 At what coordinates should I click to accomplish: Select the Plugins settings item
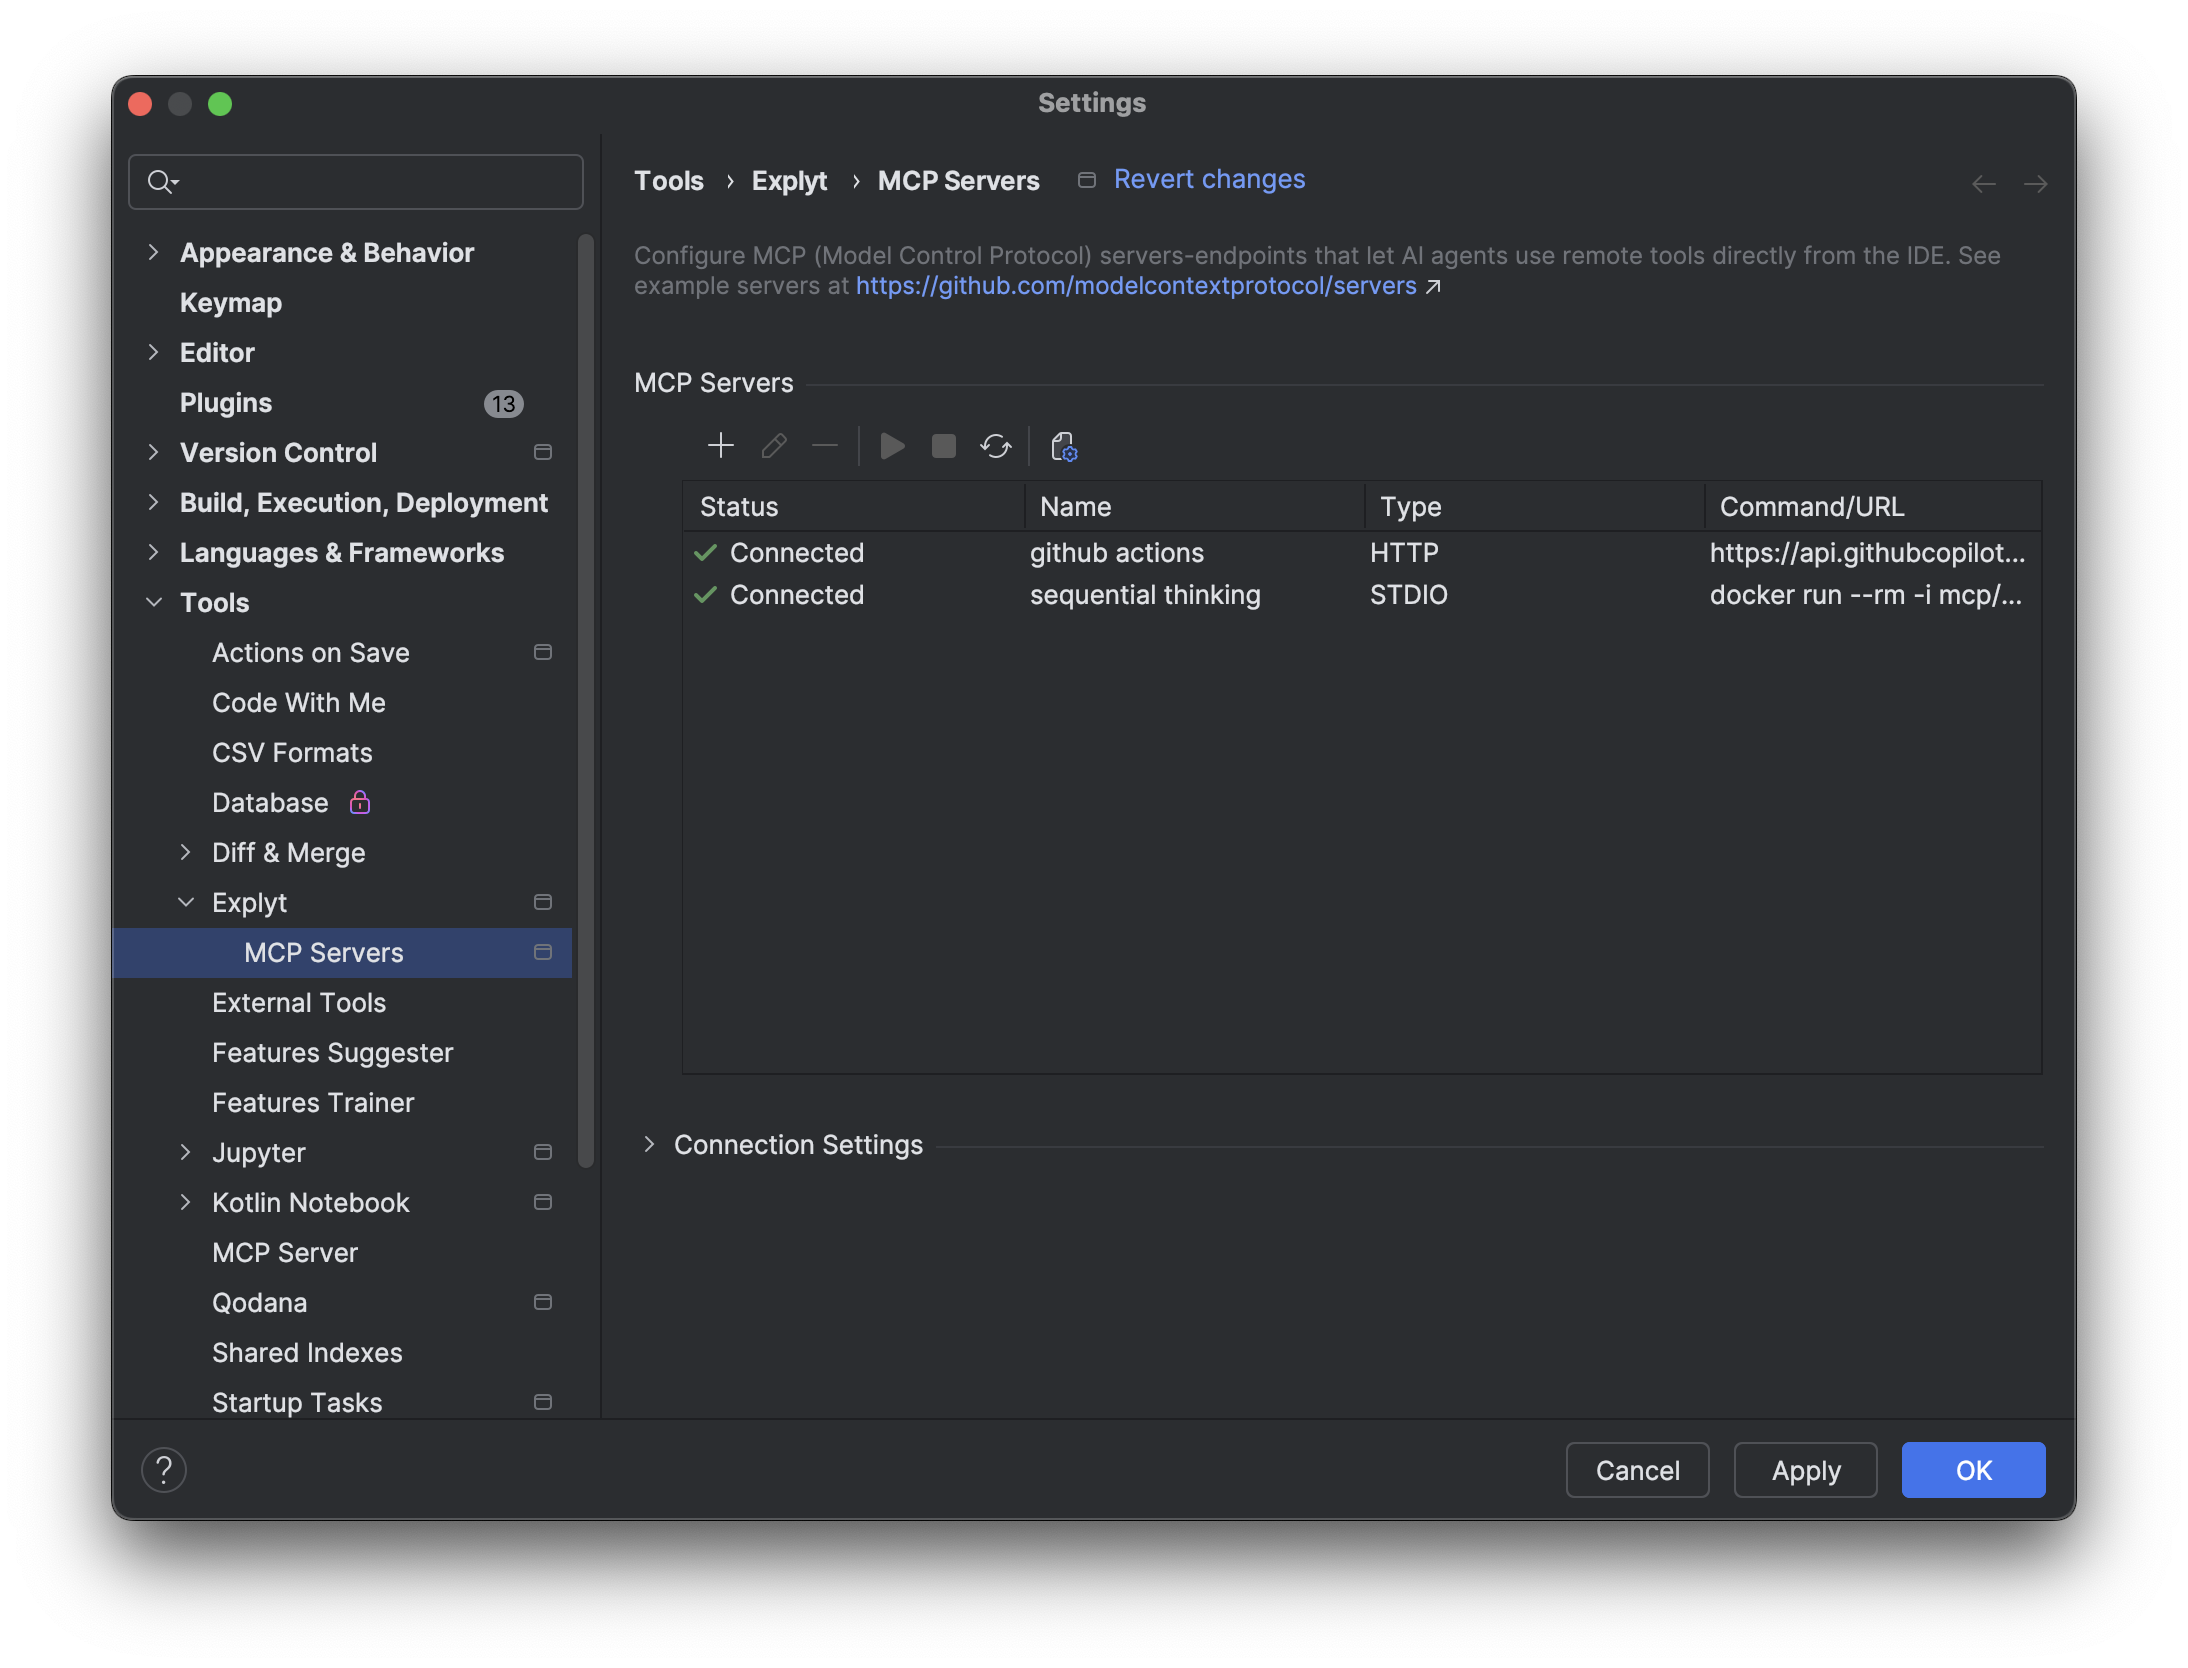coord(226,402)
